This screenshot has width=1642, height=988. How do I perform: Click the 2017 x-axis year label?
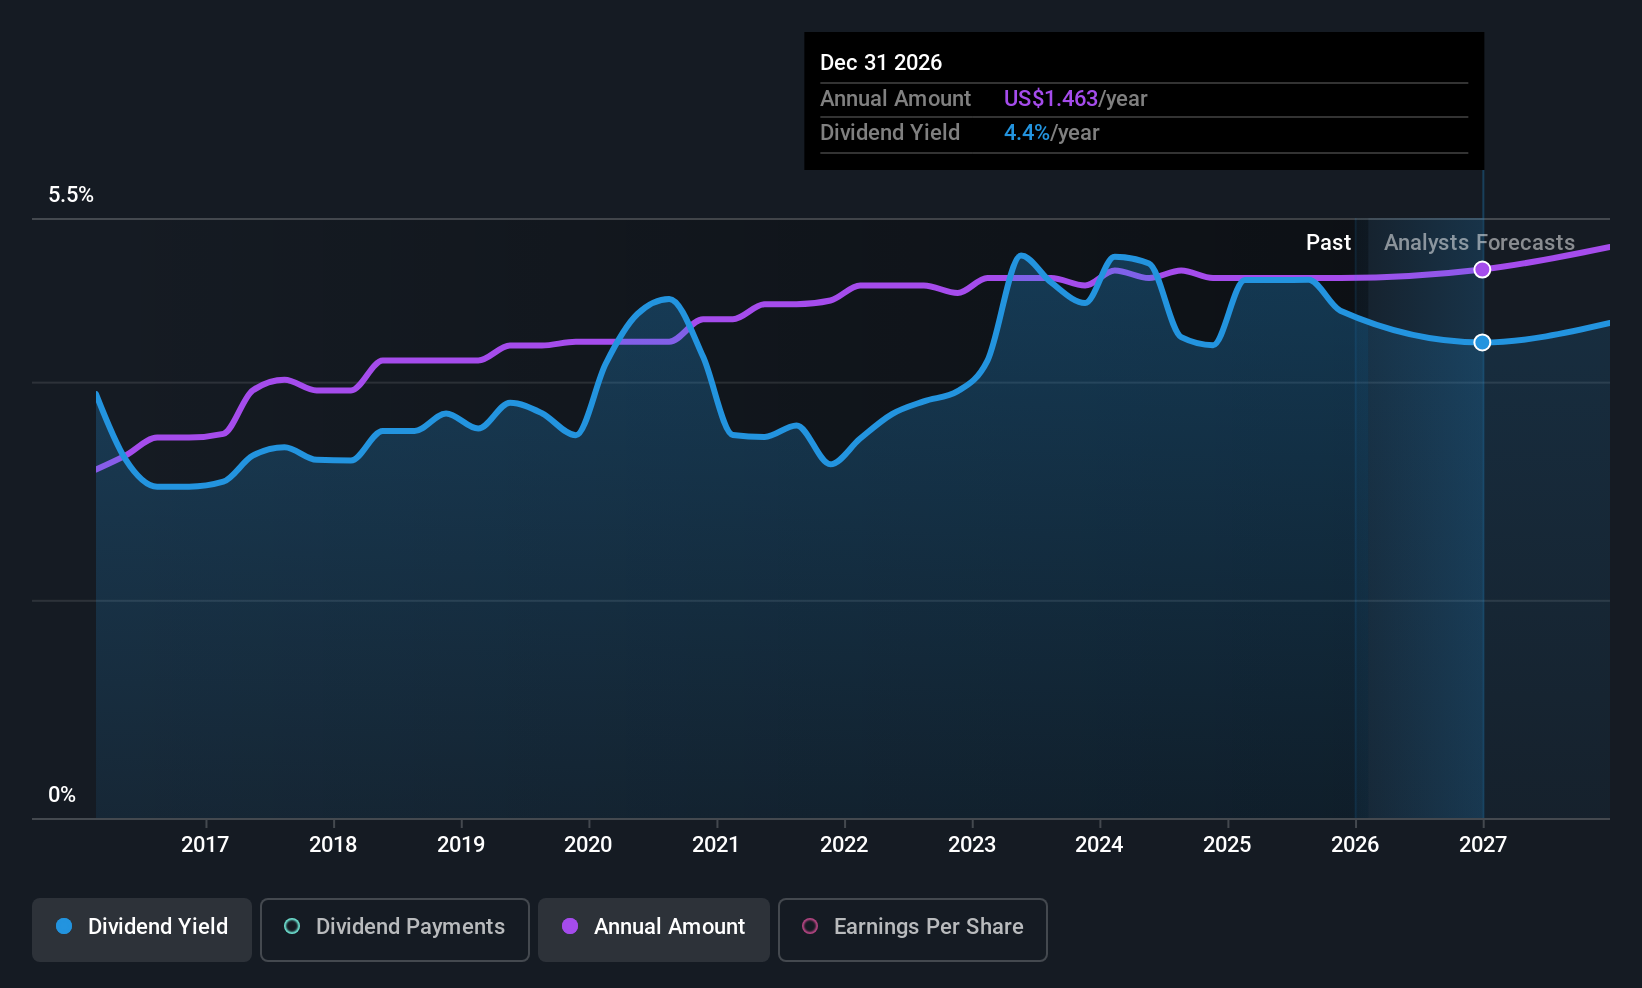[205, 845]
